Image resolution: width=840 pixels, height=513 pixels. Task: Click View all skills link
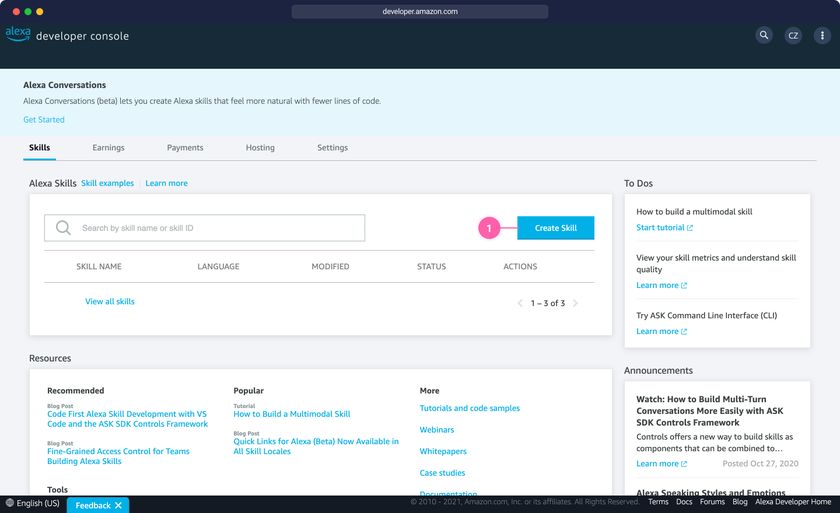110,301
